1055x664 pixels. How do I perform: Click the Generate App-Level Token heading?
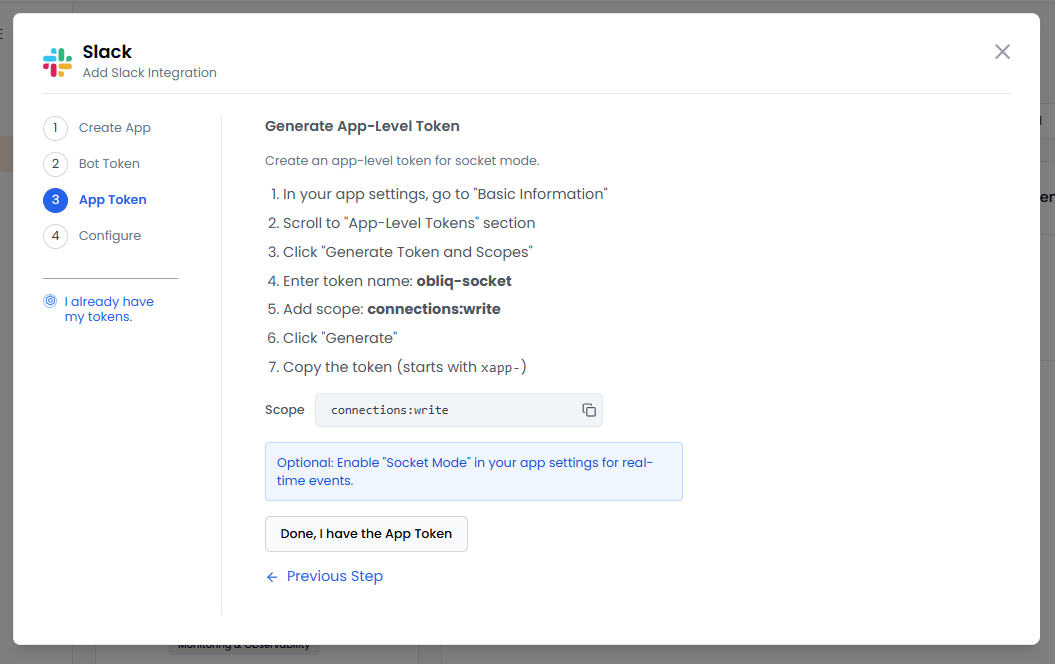362,126
